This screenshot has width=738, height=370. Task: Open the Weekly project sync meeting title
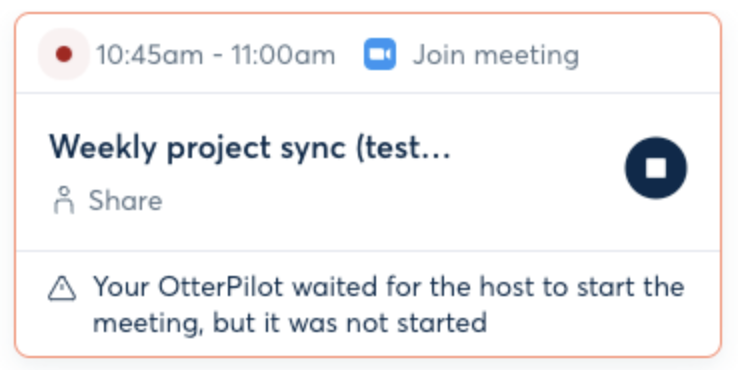tap(250, 147)
